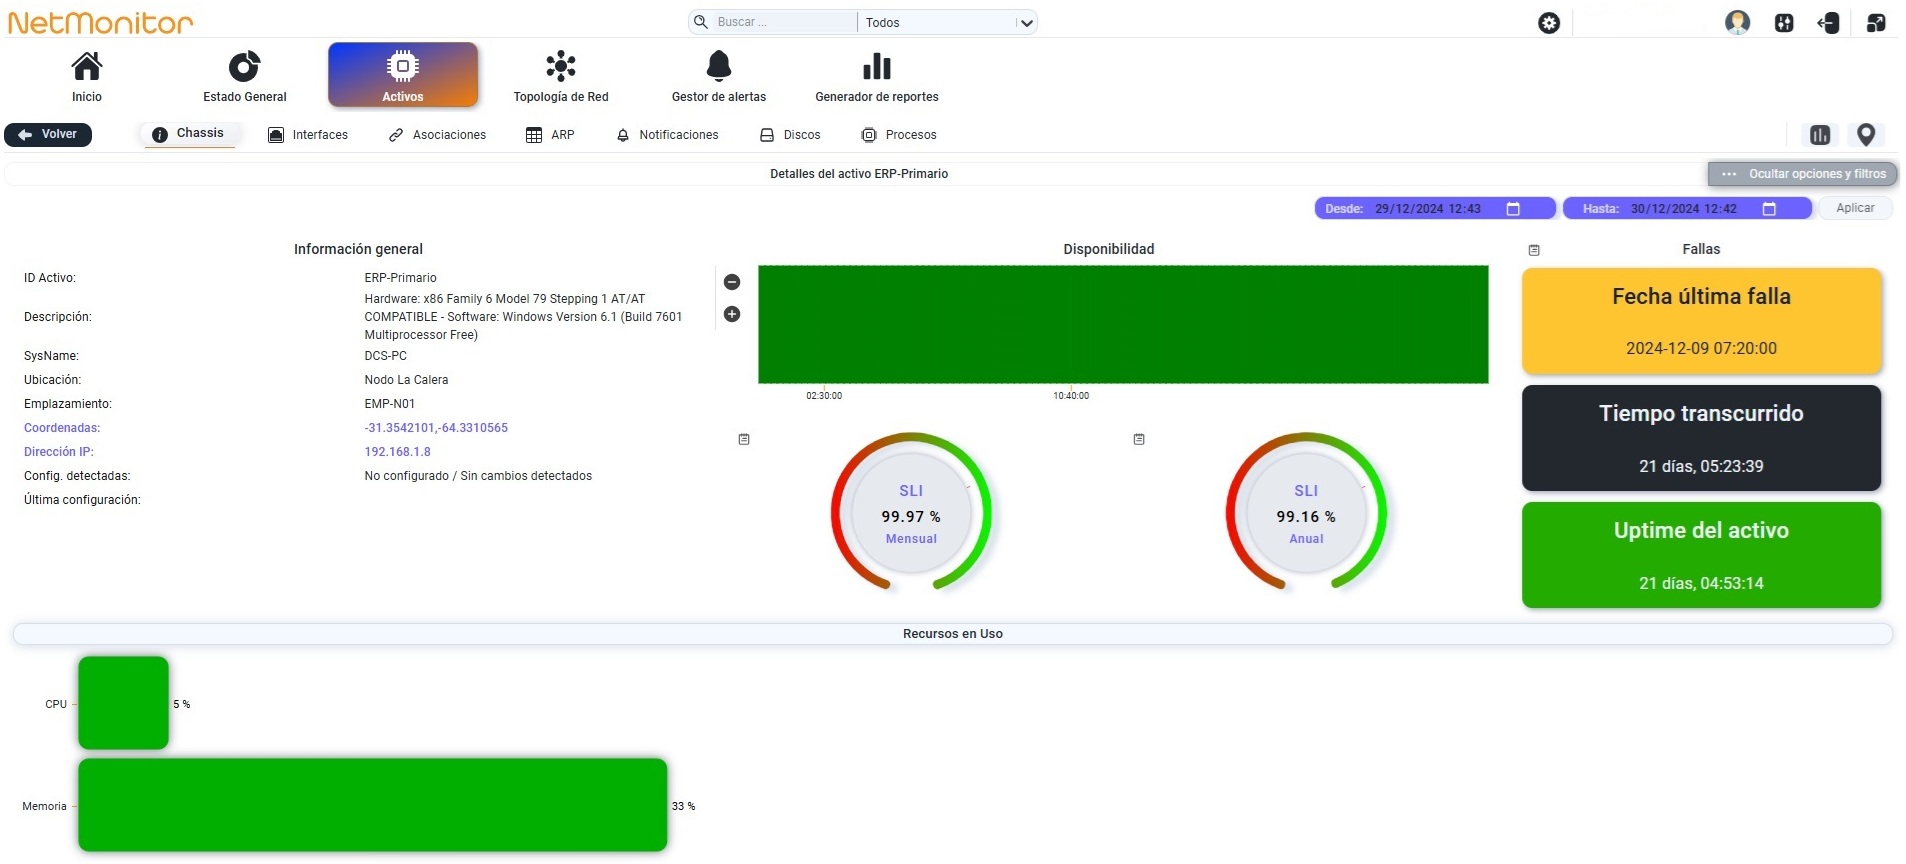The height and width of the screenshot is (864, 1906).
Task: Toggle Ocultar opciones y filtros
Action: tap(1803, 174)
